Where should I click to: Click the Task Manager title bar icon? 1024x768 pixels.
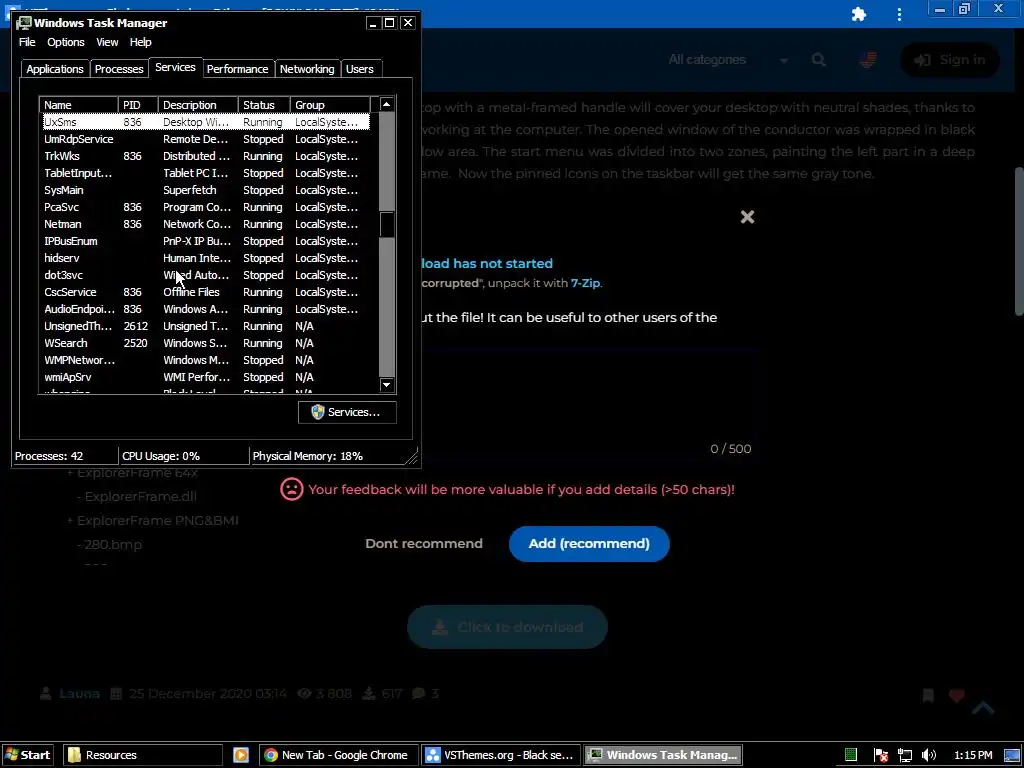click(24, 23)
